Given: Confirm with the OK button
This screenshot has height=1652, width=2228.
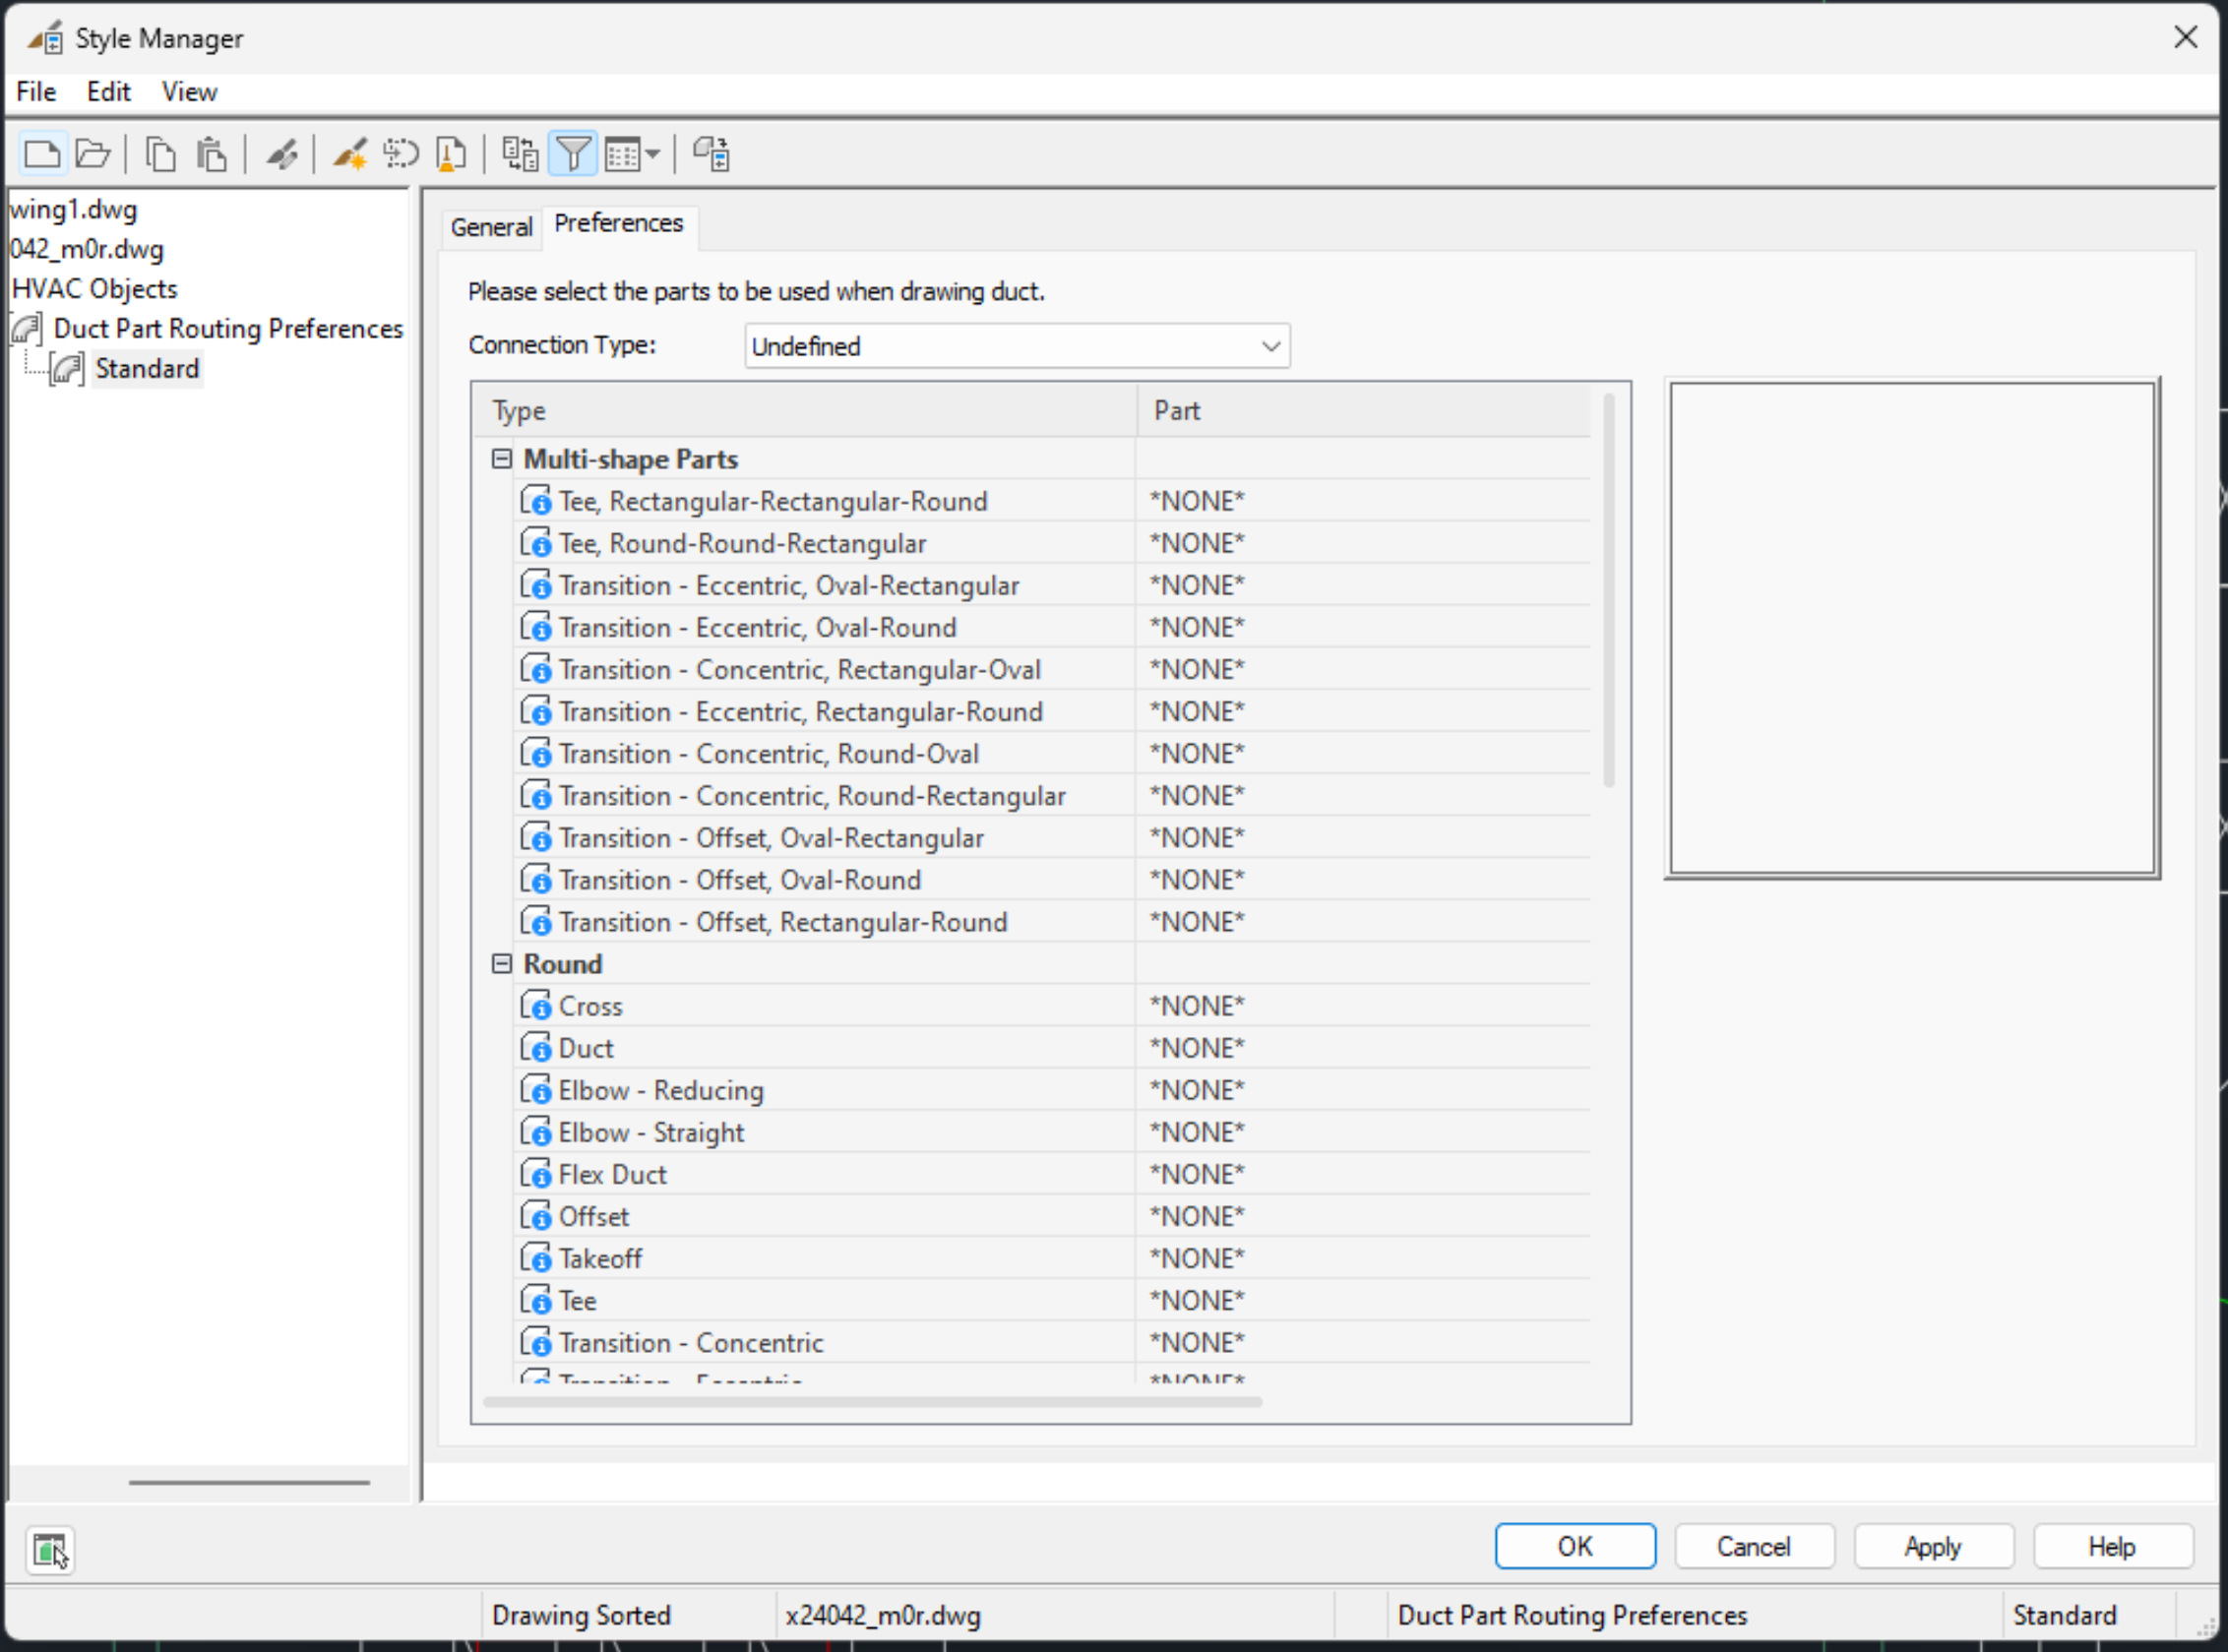Looking at the screenshot, I should pos(1574,1546).
